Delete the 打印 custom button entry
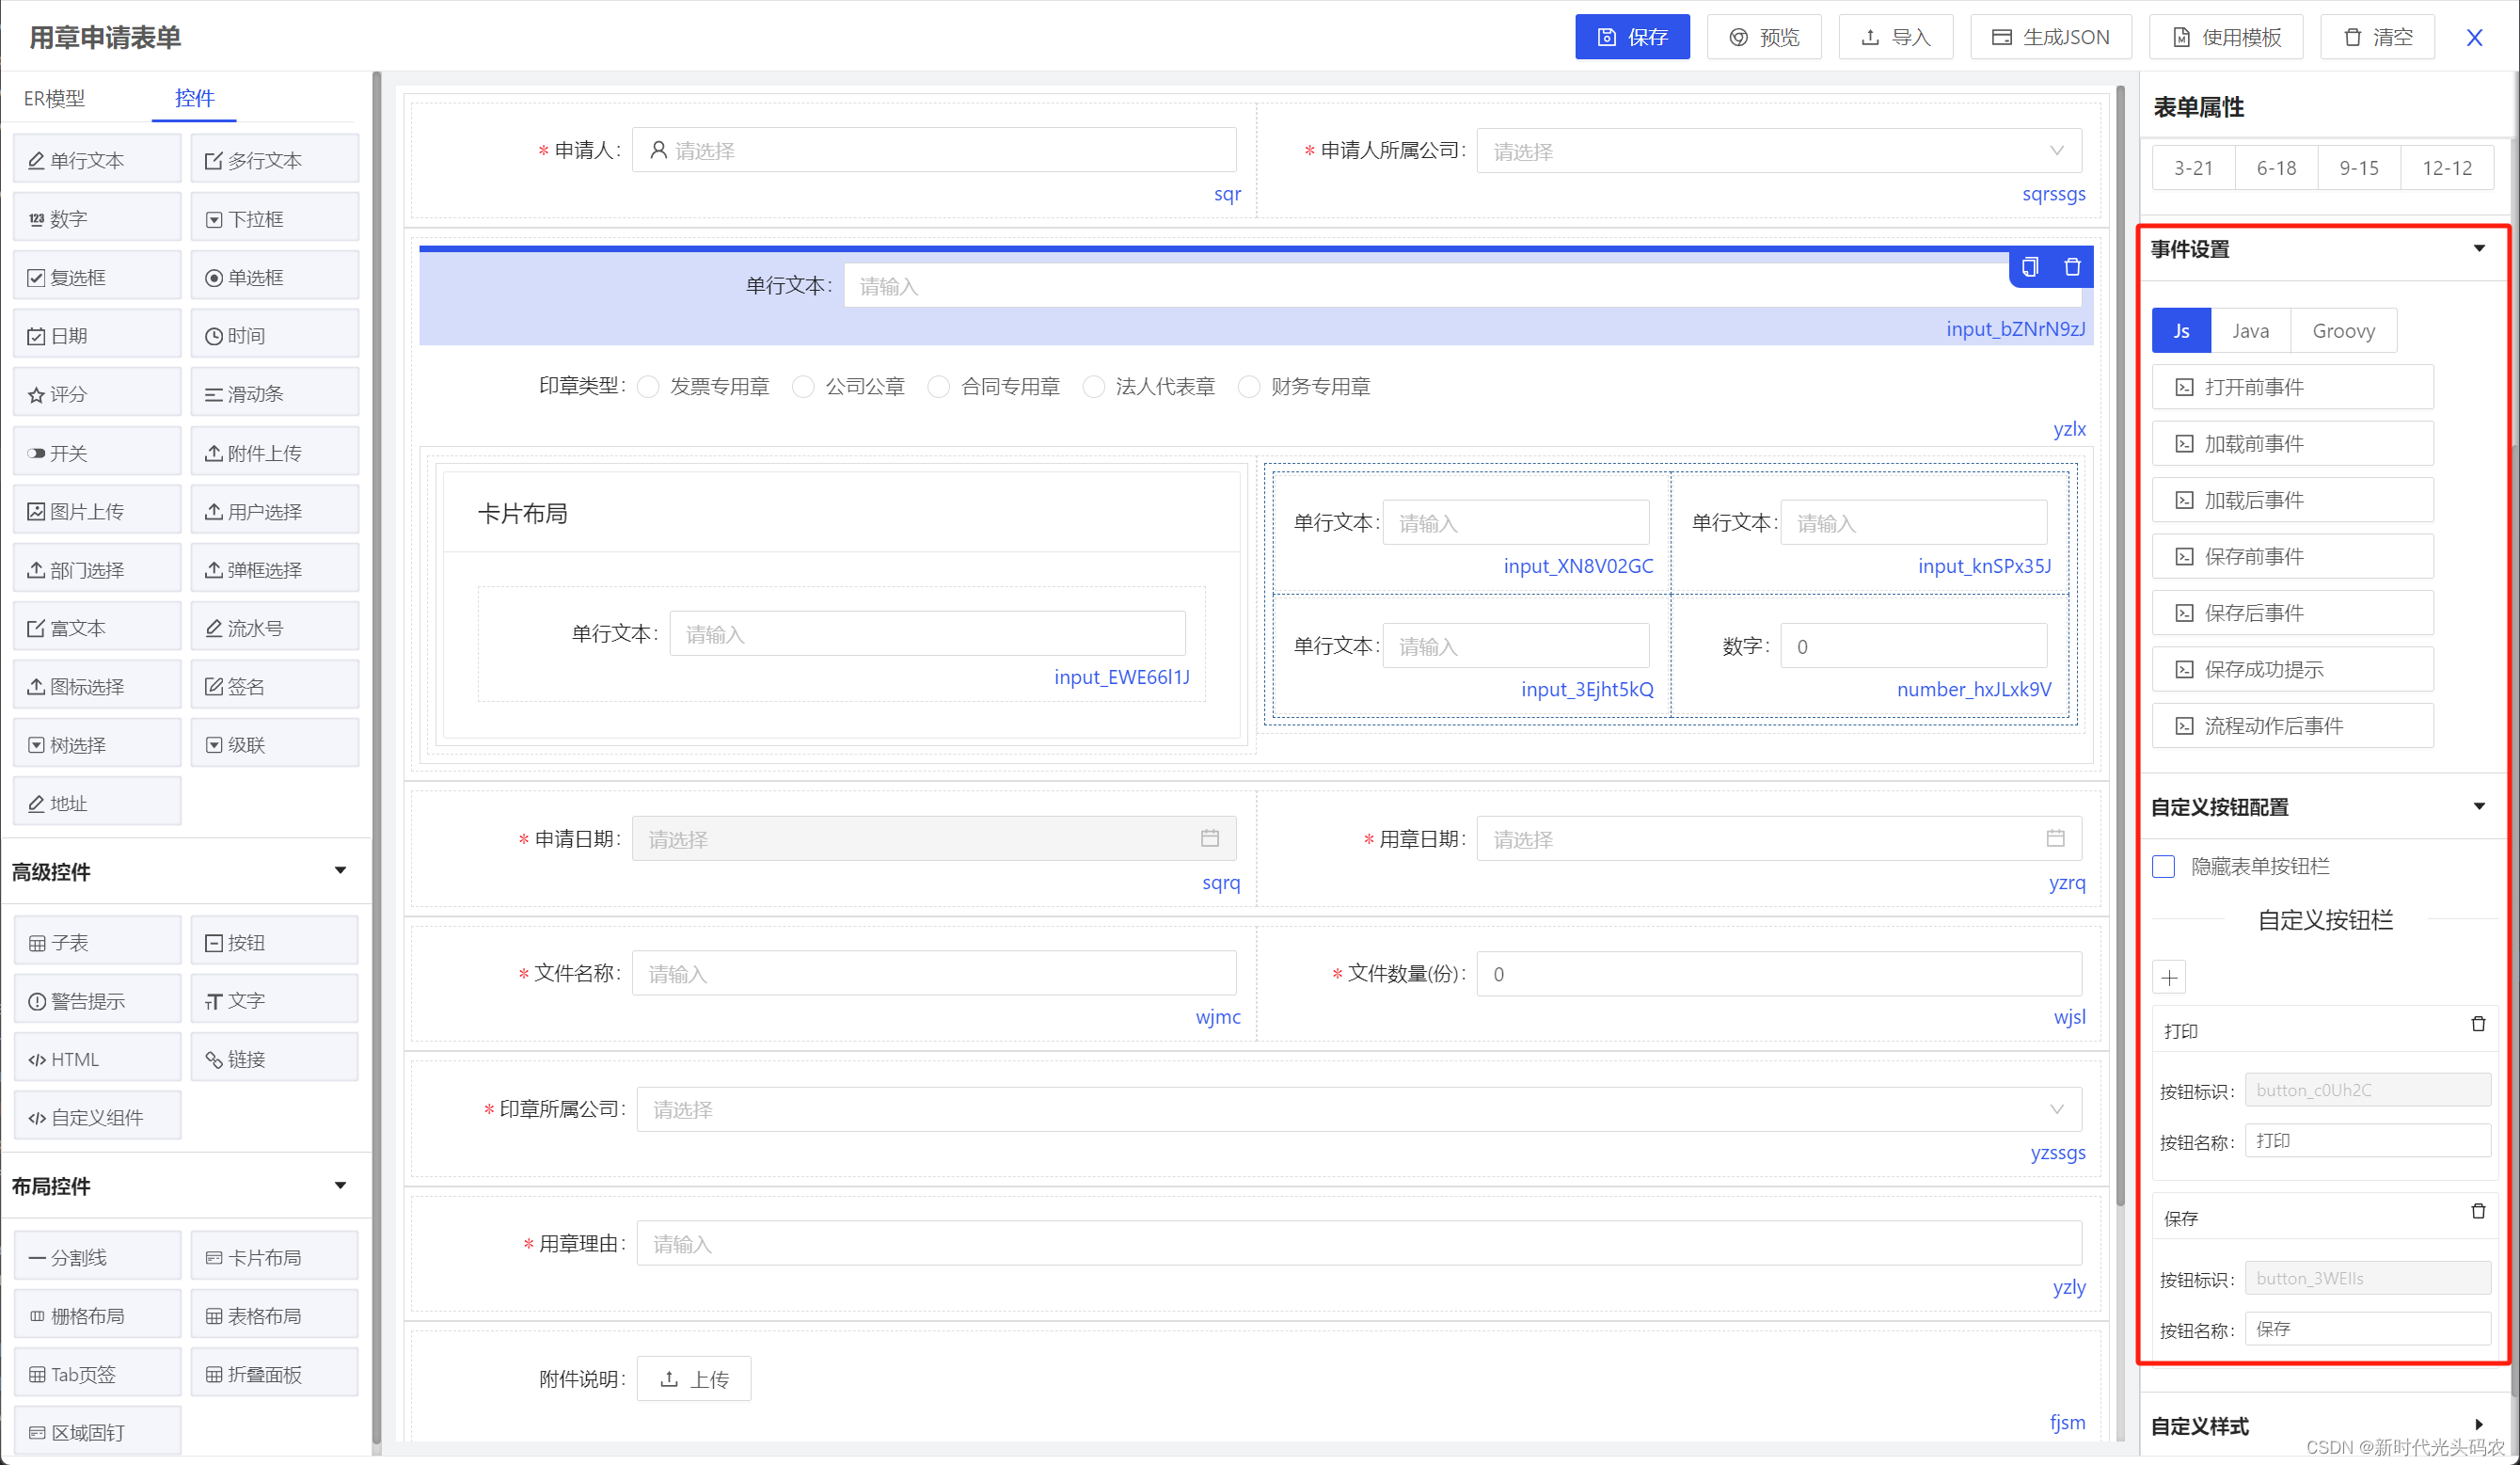 tap(2477, 1024)
